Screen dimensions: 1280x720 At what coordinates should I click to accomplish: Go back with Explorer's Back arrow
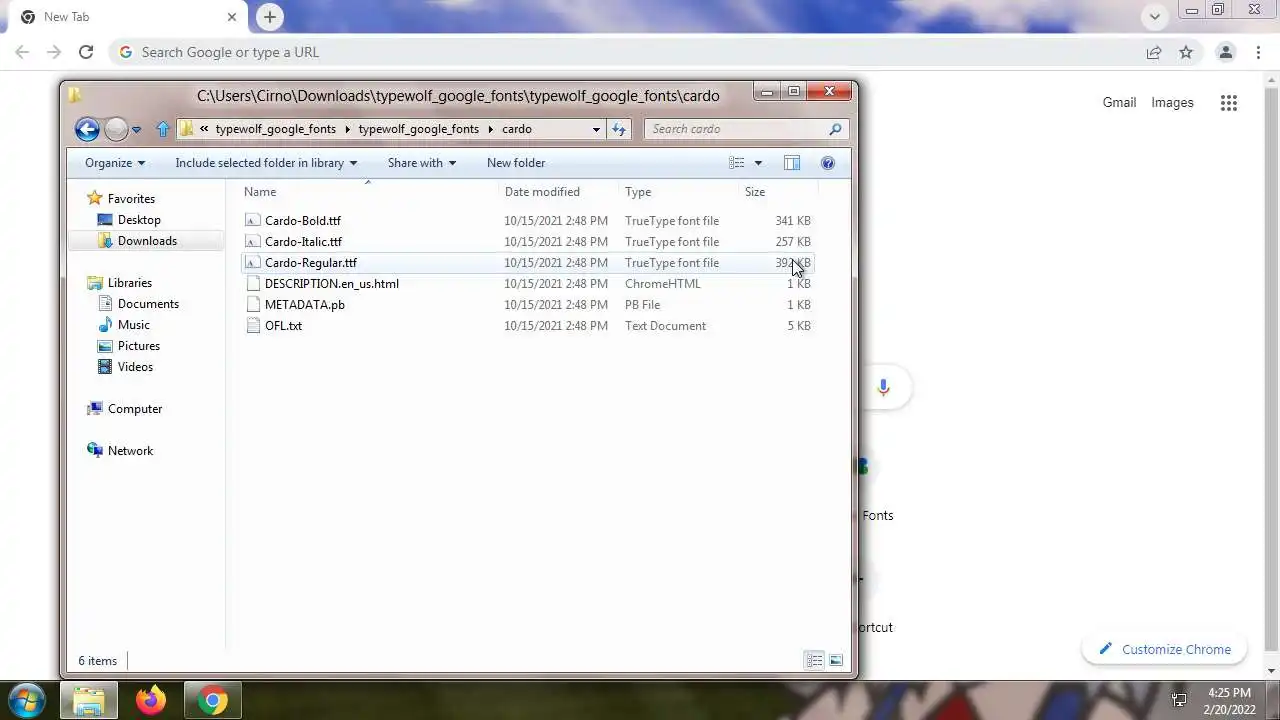click(x=87, y=129)
